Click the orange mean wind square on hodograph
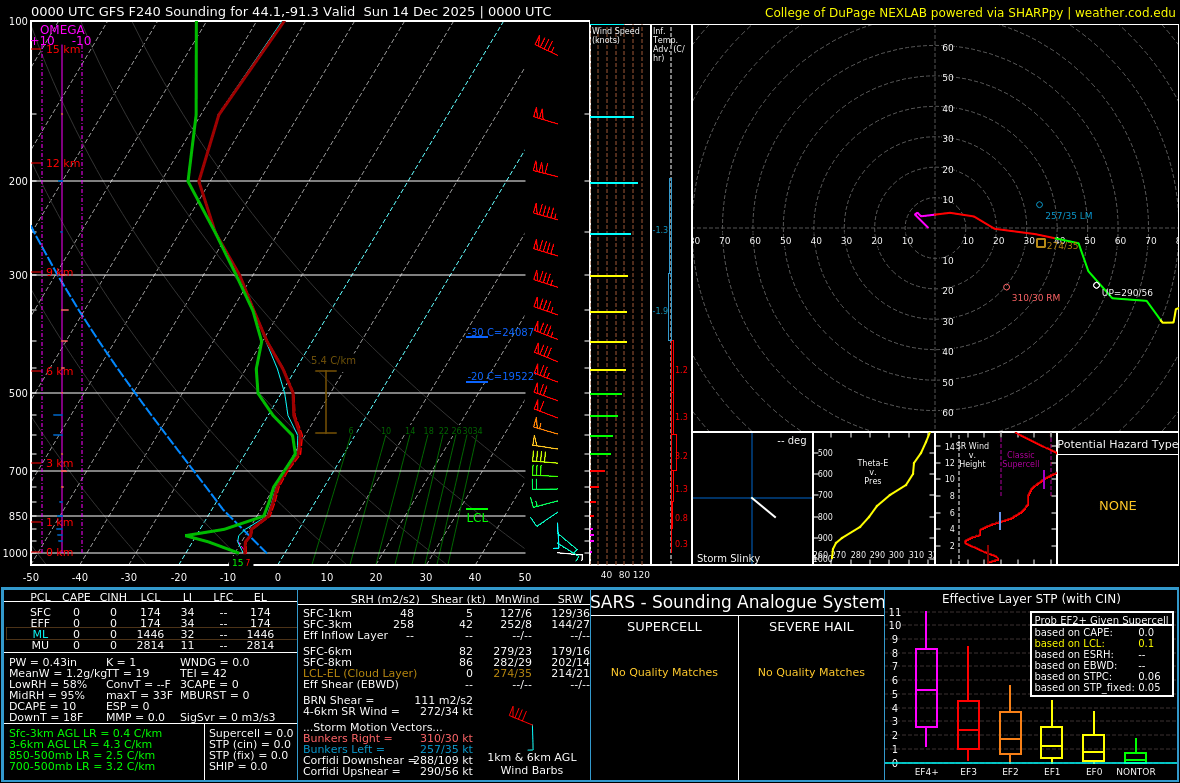 (1041, 243)
